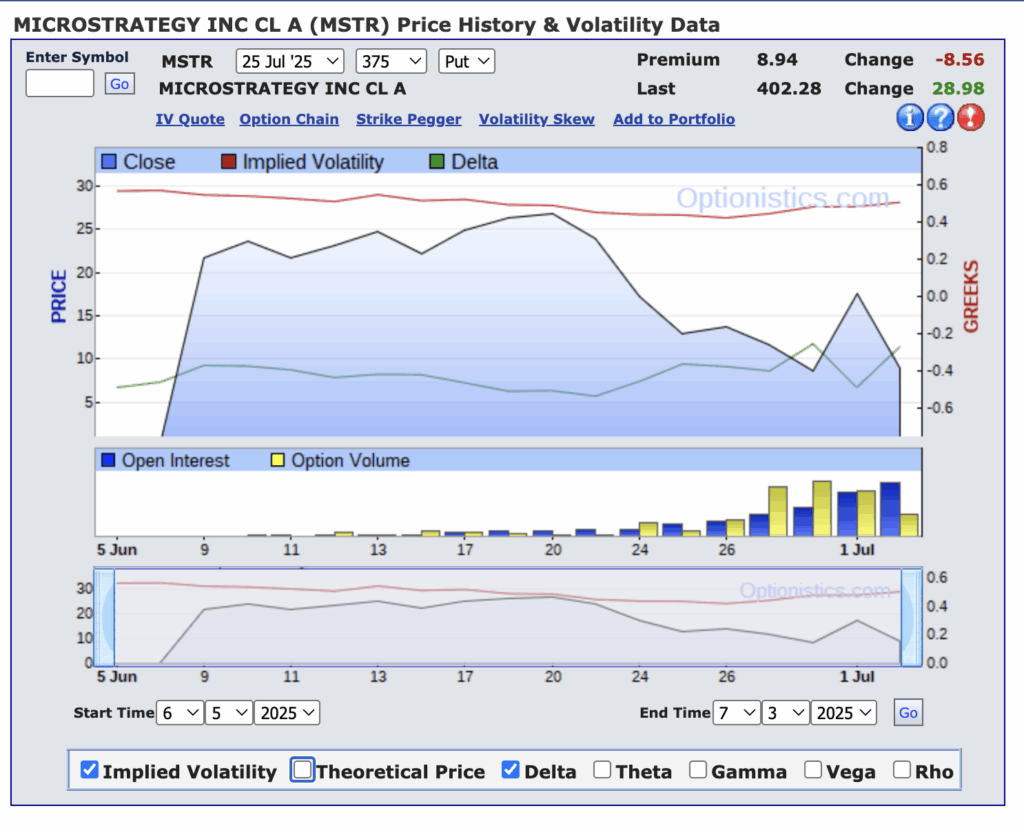
Task: Open the Start Time day dropdown
Action: point(229,712)
